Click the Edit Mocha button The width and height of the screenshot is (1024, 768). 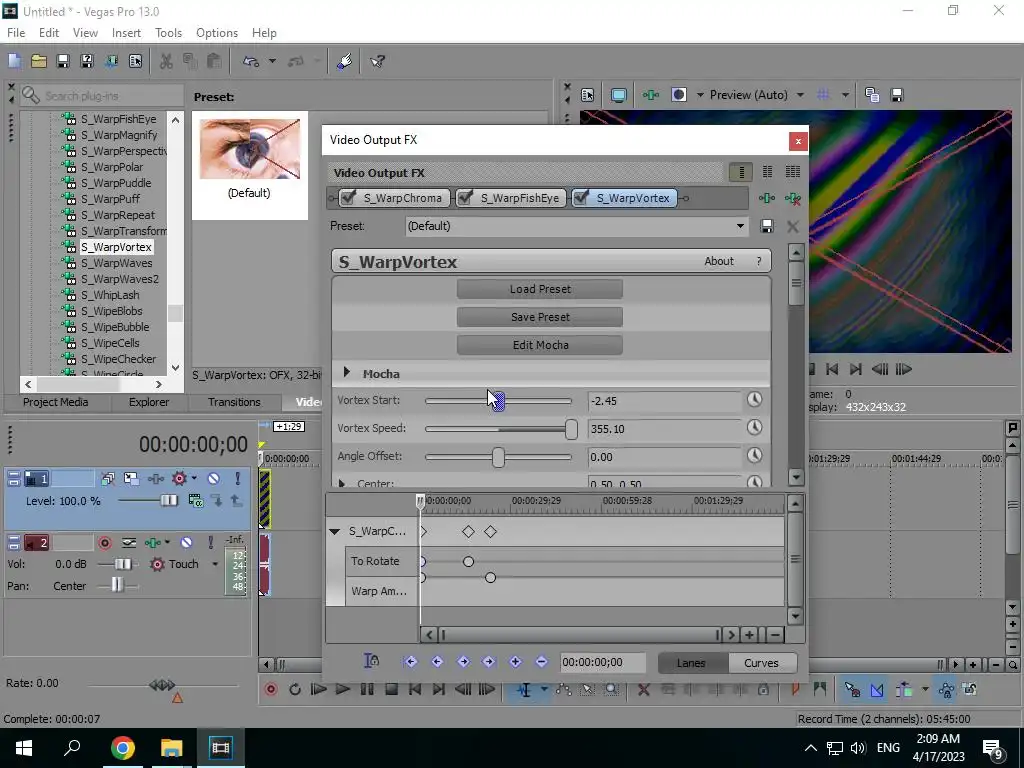pos(540,345)
